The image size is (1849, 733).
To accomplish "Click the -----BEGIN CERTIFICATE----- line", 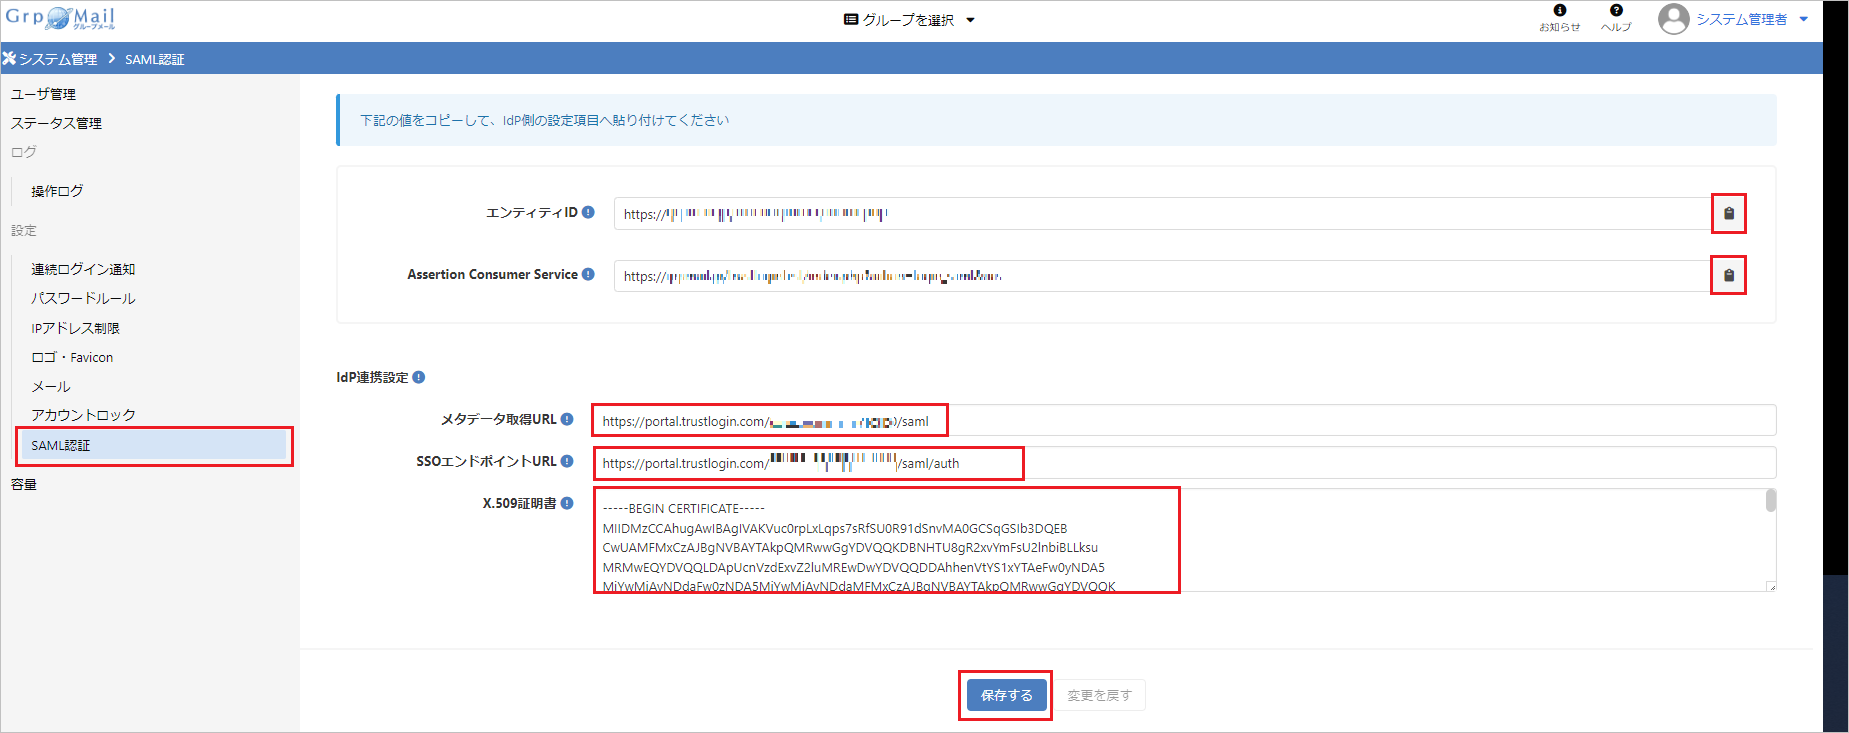I will pos(683,508).
